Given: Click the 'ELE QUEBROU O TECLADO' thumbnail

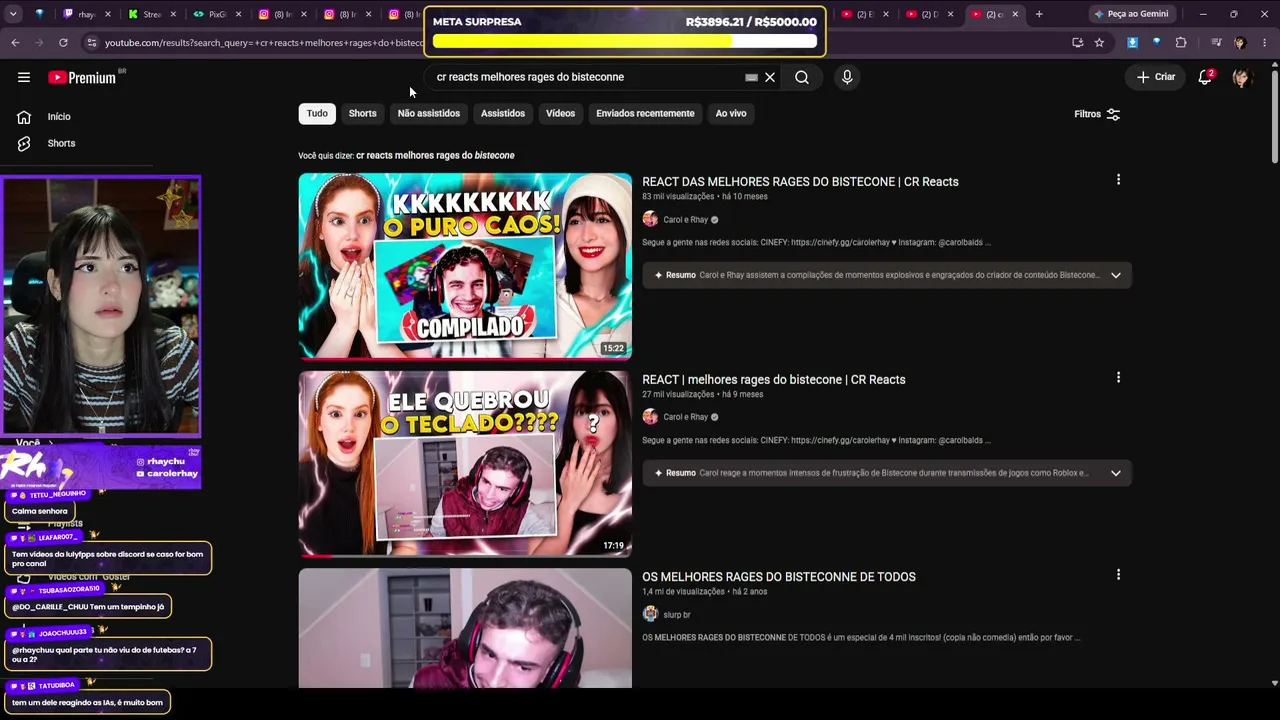Looking at the screenshot, I should [x=465, y=464].
